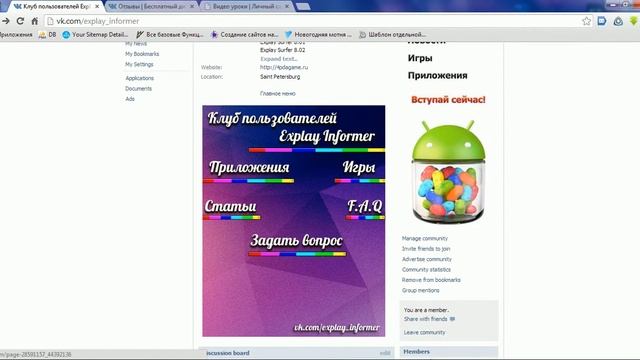Open the DB bookmark
This screenshot has height=360, width=640.
(x=47, y=35)
